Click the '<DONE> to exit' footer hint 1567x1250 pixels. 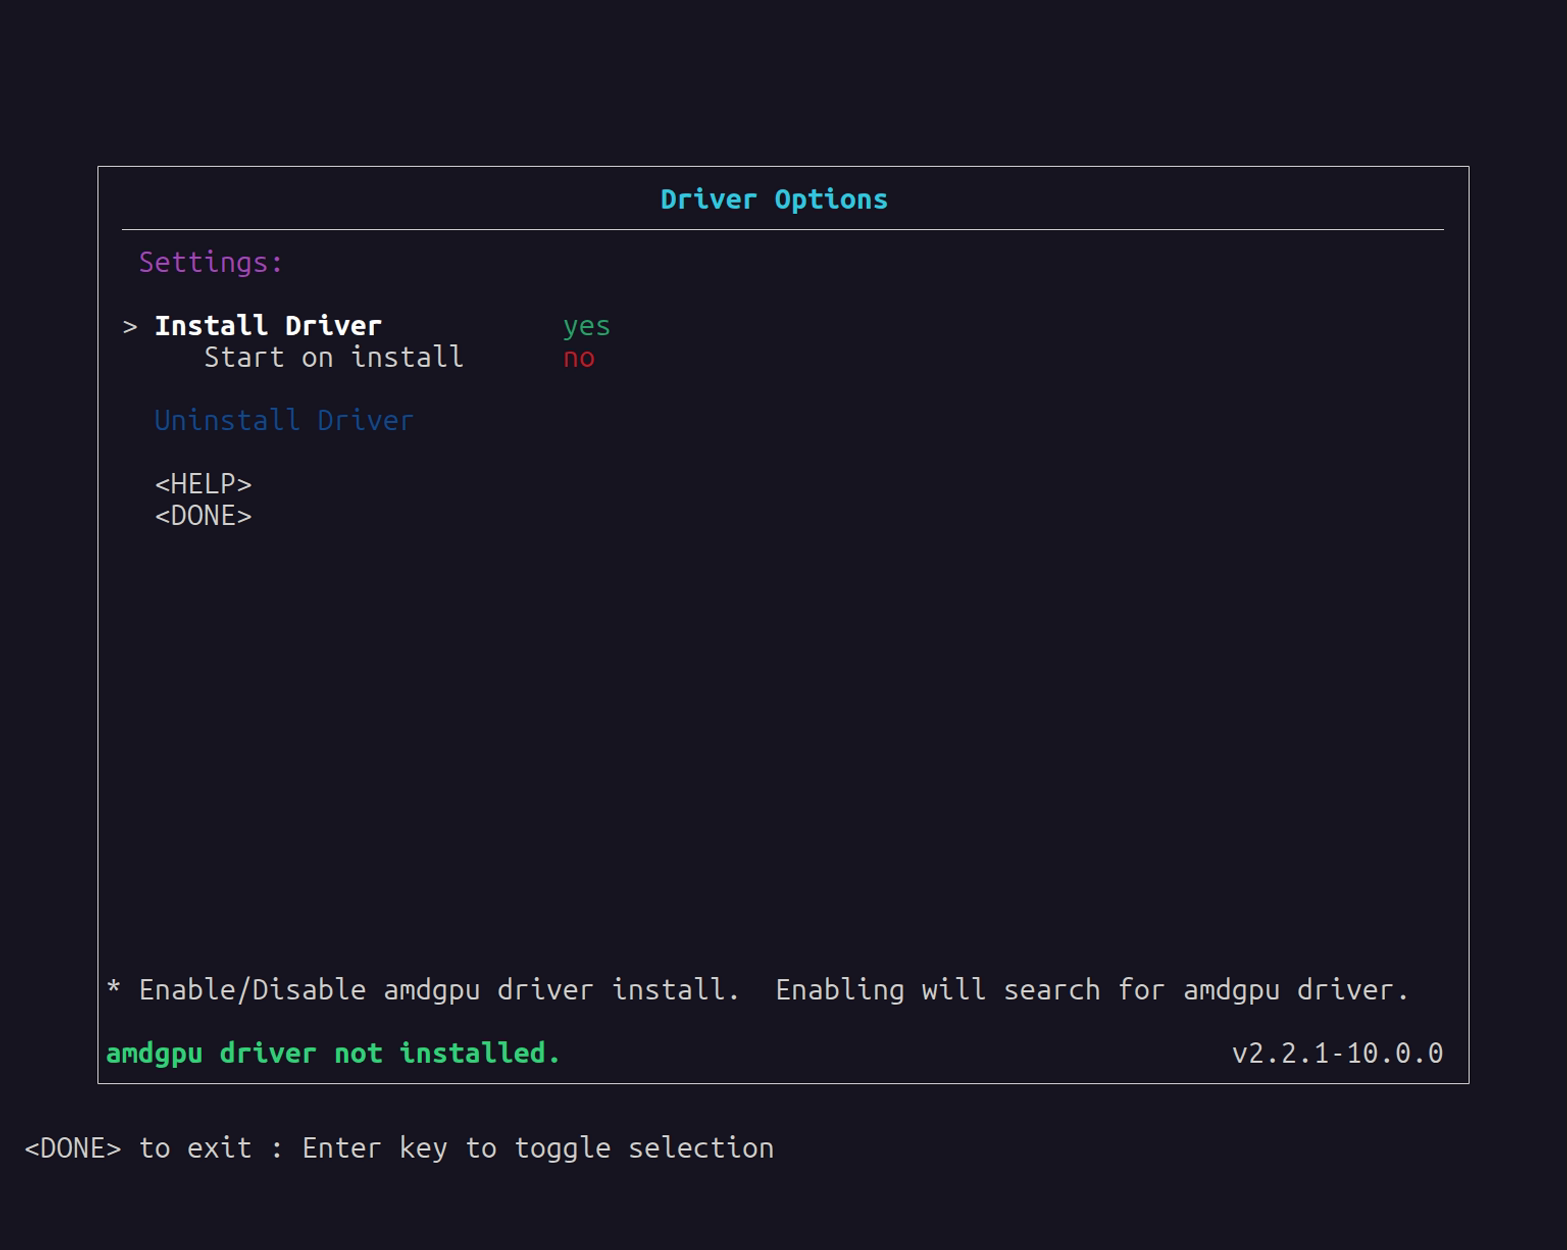tap(138, 1148)
